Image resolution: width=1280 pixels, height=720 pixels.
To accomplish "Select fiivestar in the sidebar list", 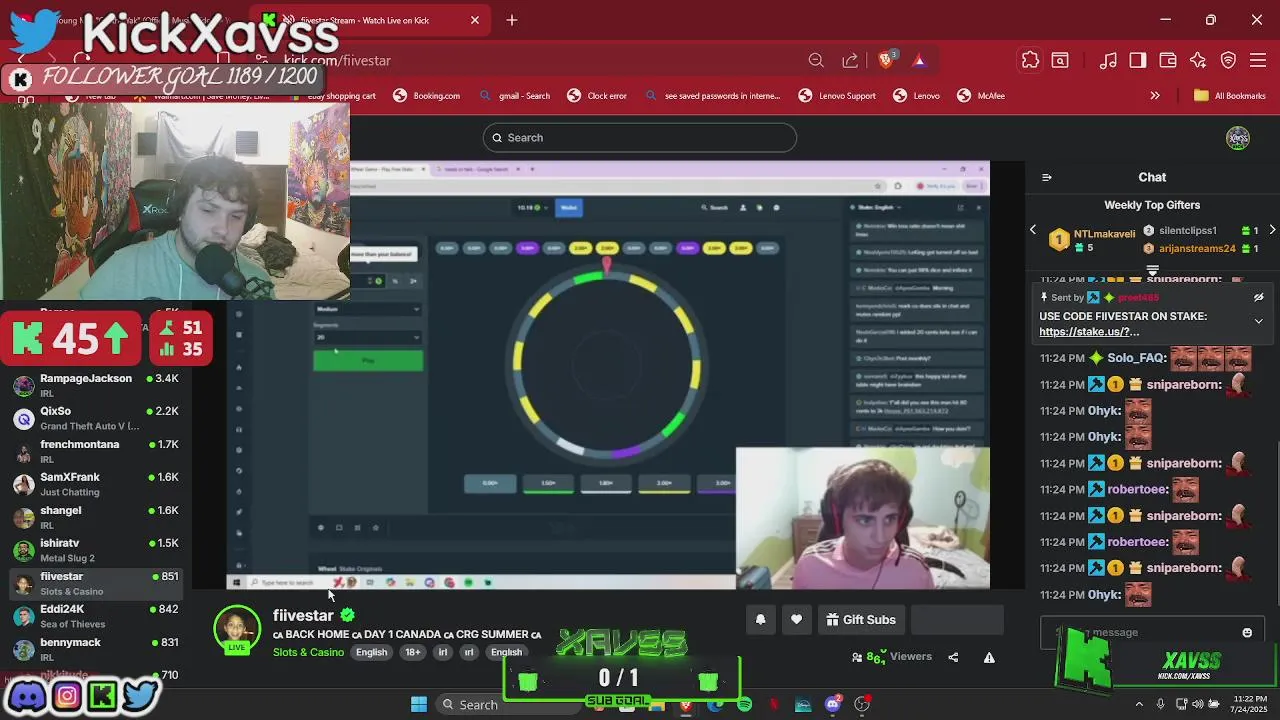I will (95, 583).
